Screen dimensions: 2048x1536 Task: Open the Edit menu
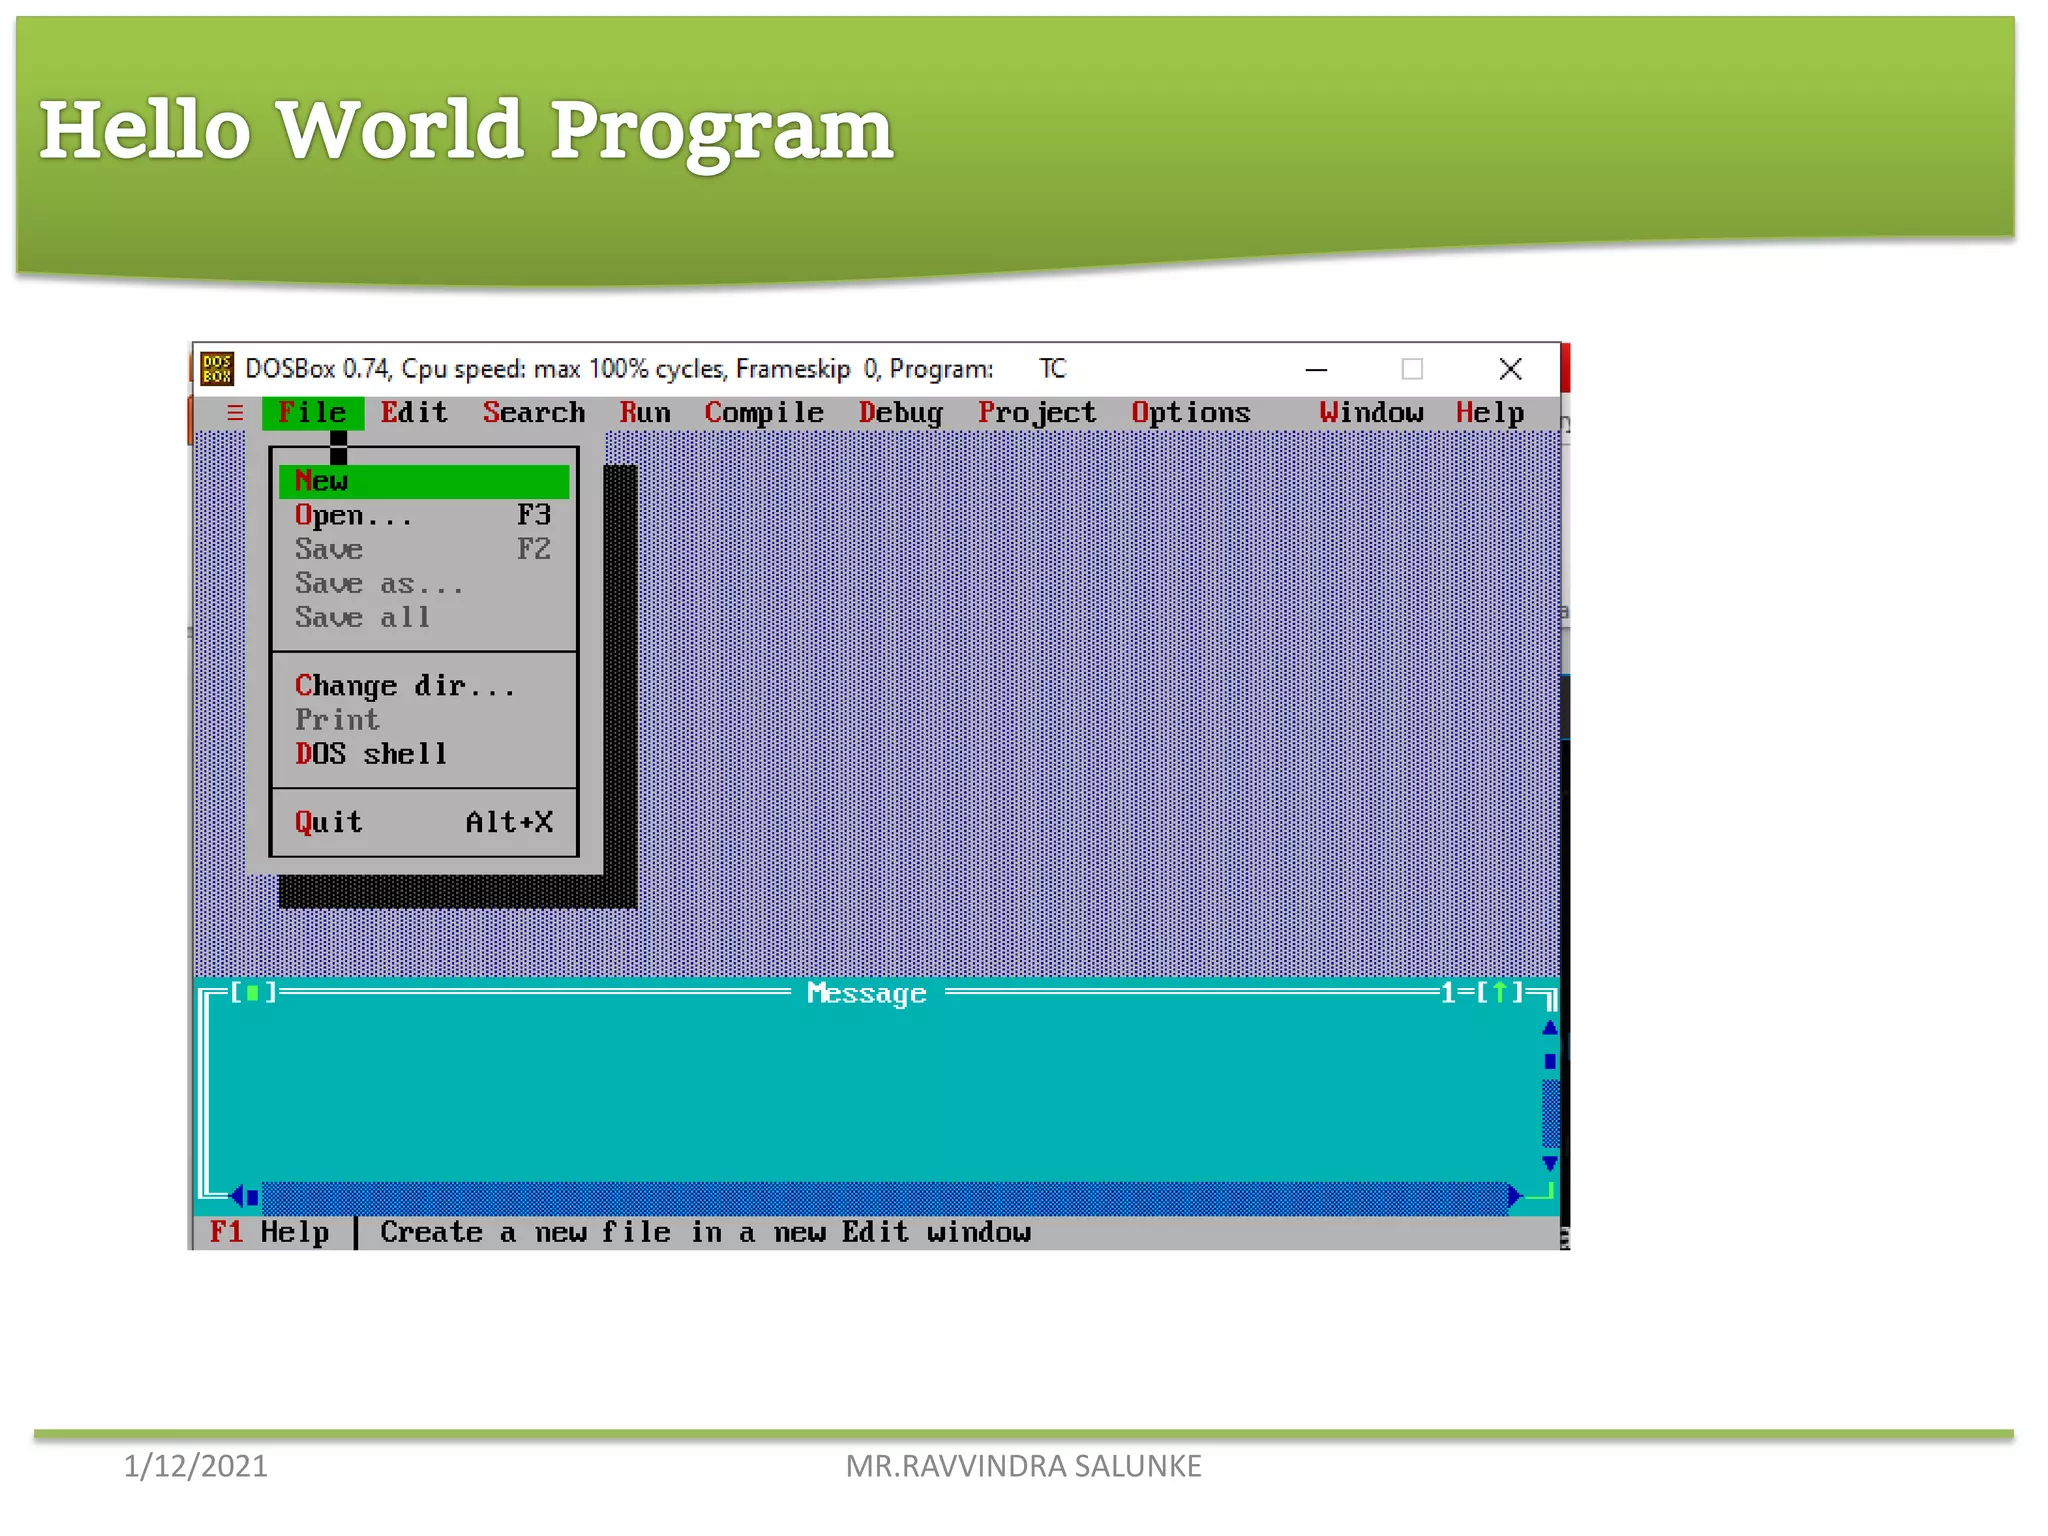pyautogui.click(x=414, y=412)
